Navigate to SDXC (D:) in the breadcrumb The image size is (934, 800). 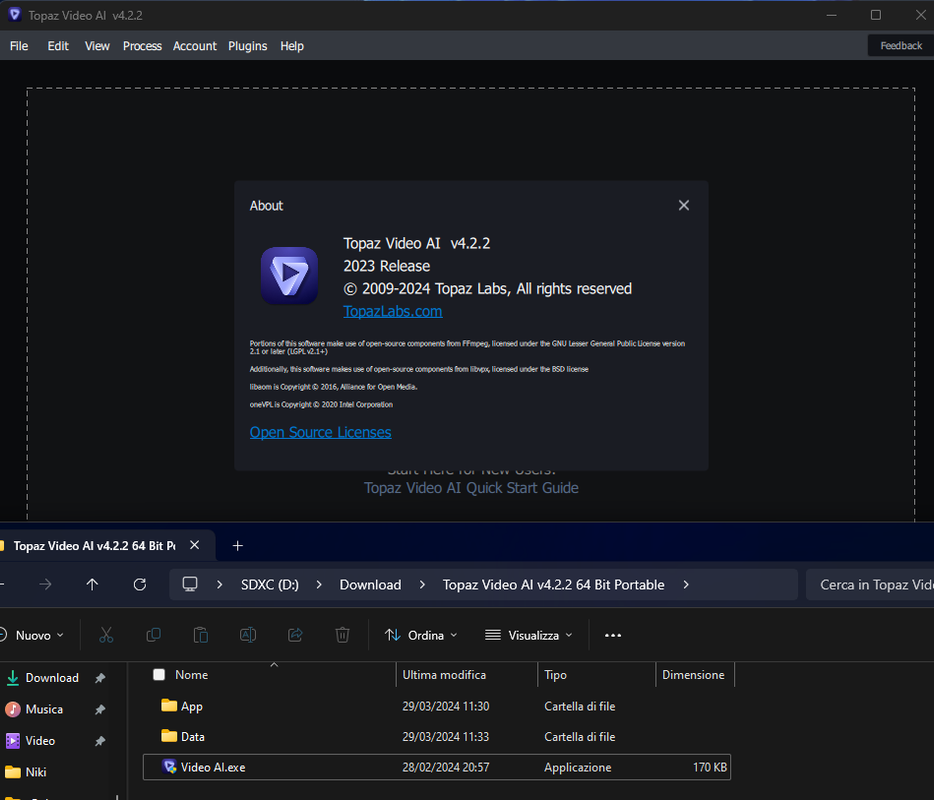coord(269,585)
